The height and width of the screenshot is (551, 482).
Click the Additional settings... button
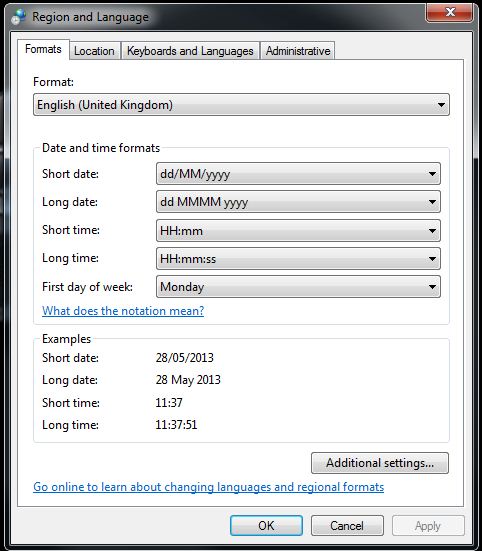380,463
